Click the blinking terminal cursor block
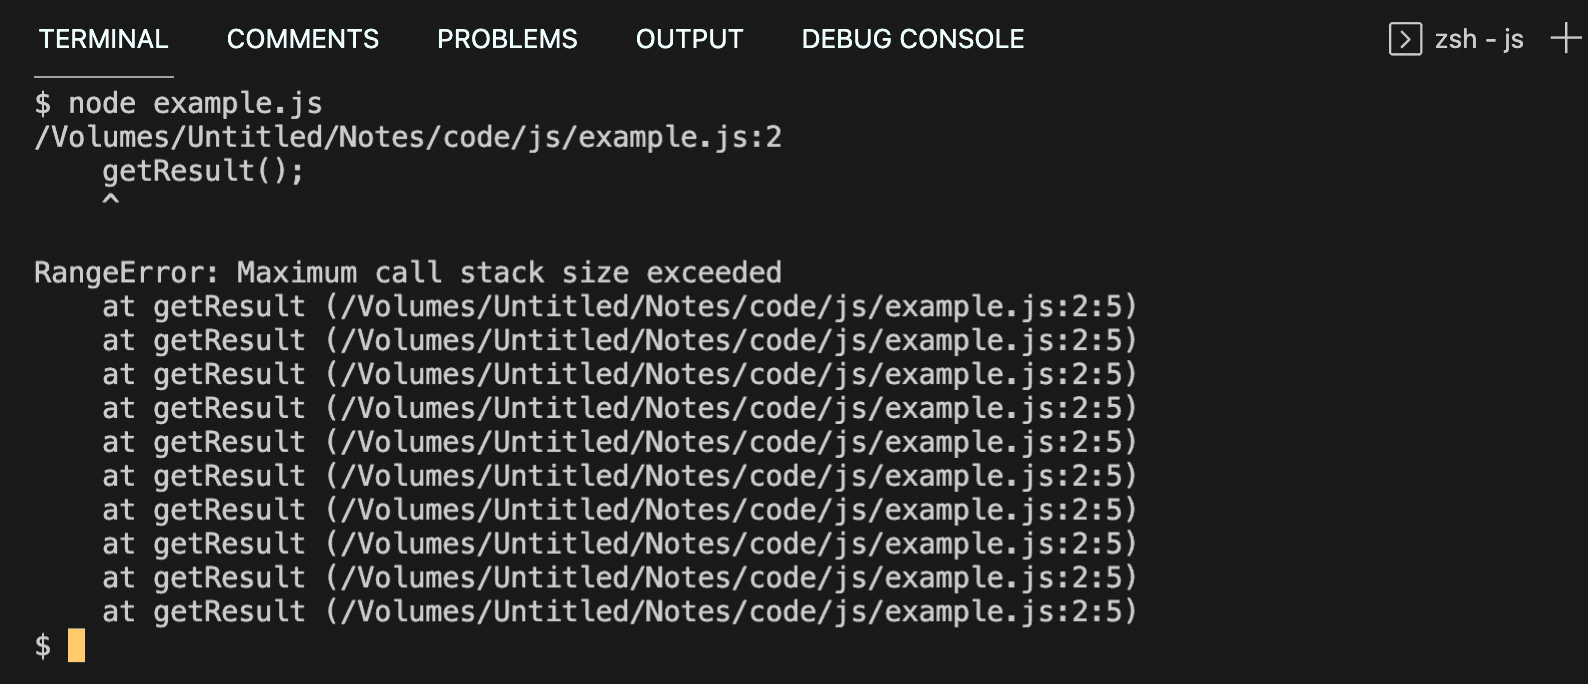1588x684 pixels. [x=74, y=646]
